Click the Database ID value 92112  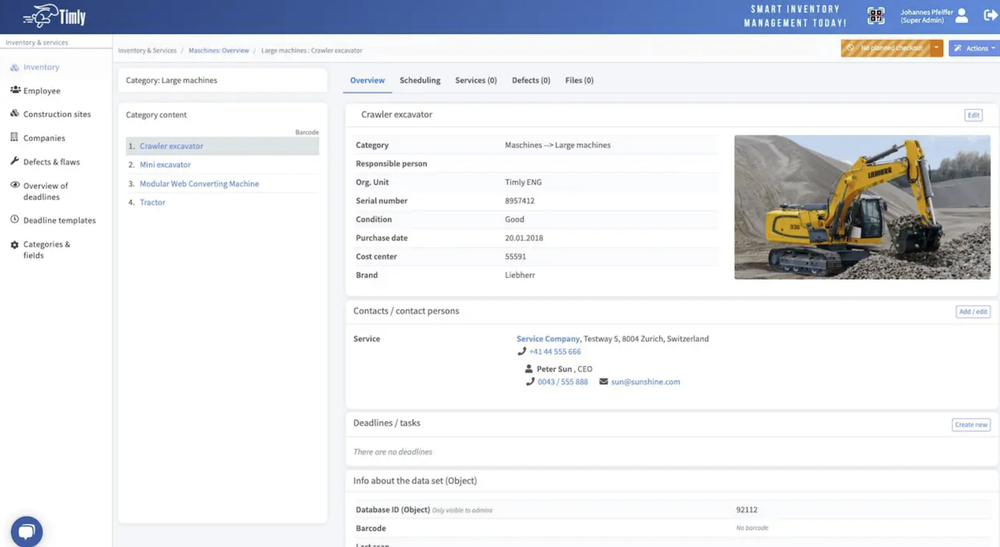(x=747, y=510)
